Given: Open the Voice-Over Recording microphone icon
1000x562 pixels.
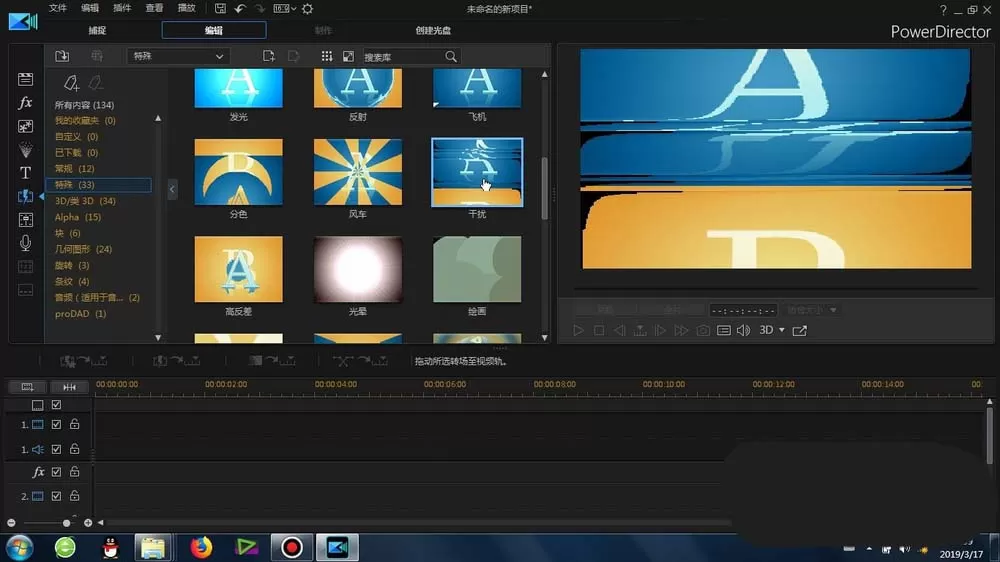Looking at the screenshot, I should click(25, 243).
